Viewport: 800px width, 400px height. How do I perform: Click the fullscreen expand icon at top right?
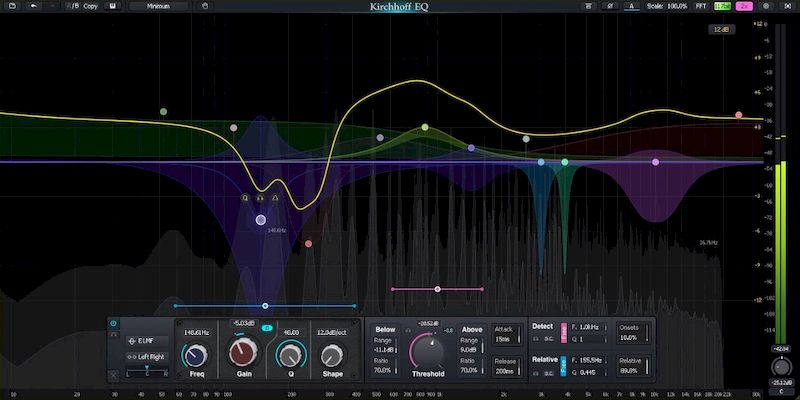[786, 6]
